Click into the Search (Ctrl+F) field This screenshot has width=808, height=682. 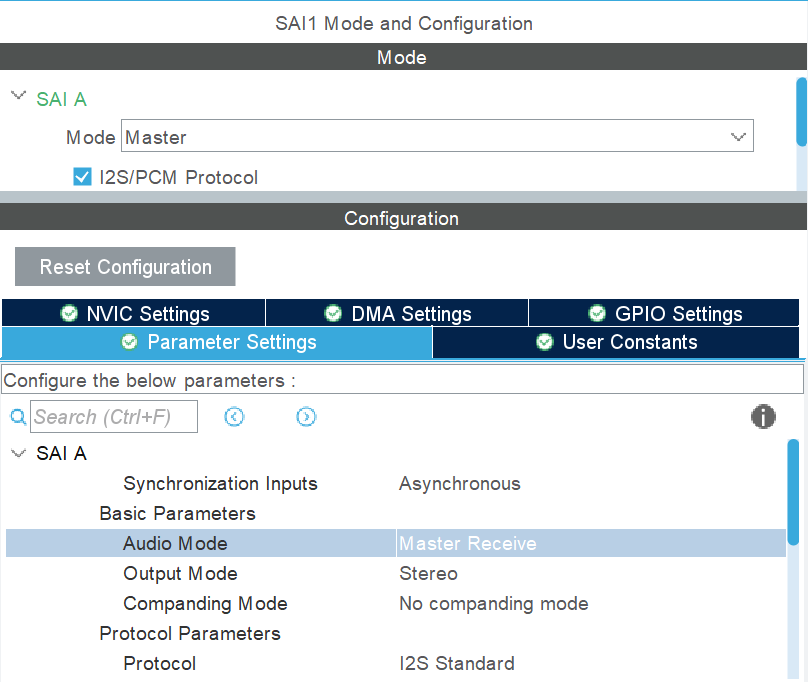click(113, 417)
